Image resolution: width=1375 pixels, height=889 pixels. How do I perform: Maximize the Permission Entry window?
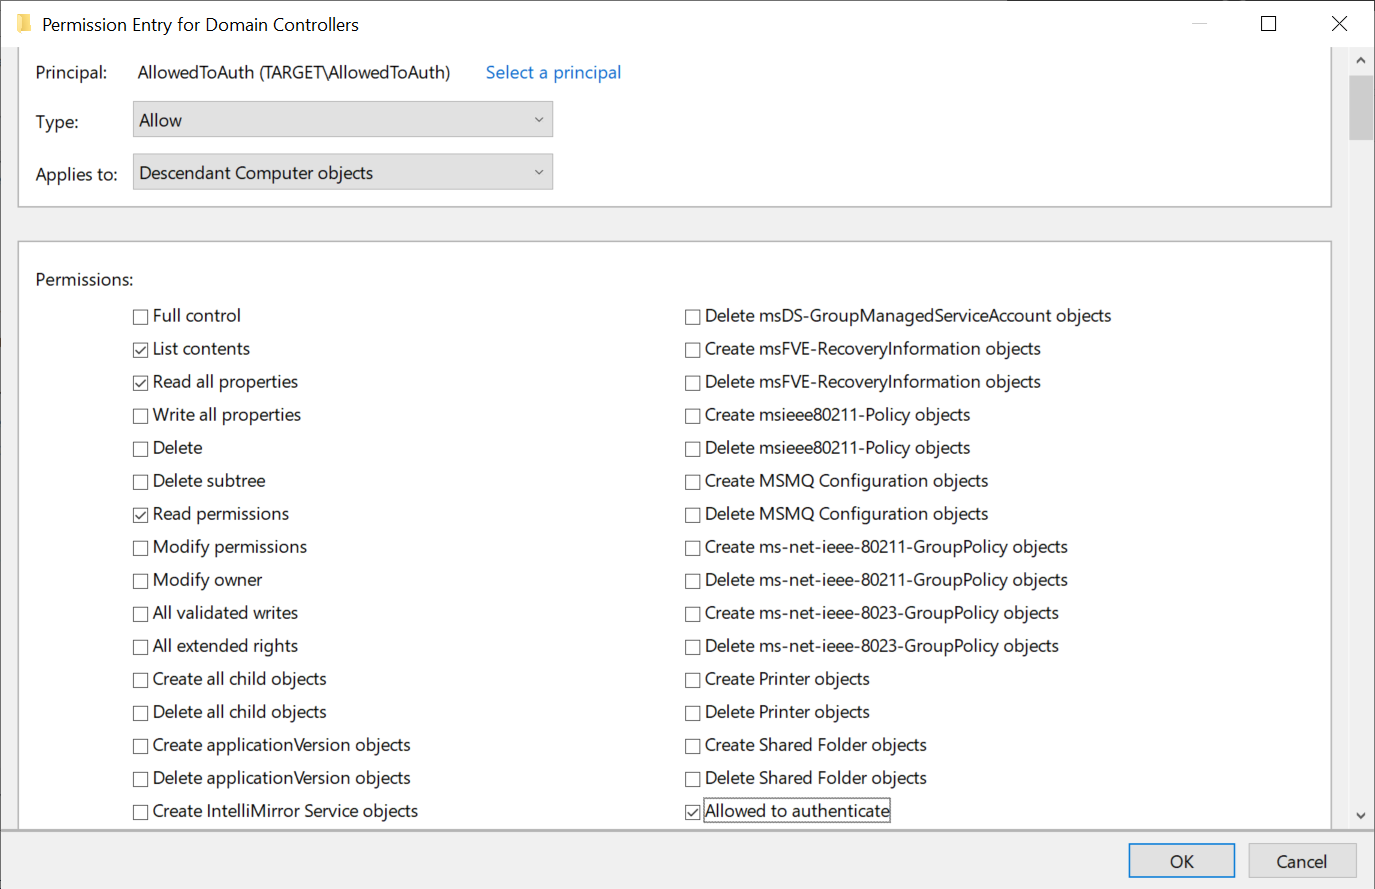point(1269,24)
